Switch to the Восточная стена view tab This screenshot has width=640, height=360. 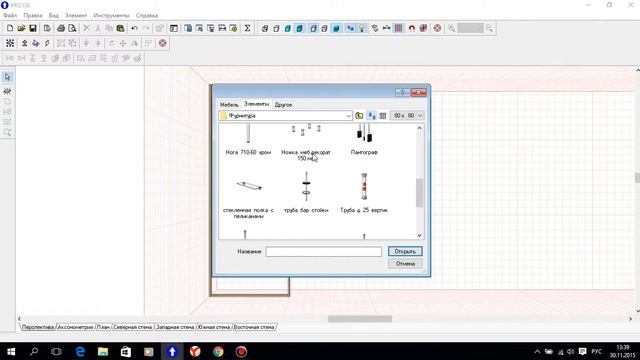click(x=253, y=327)
